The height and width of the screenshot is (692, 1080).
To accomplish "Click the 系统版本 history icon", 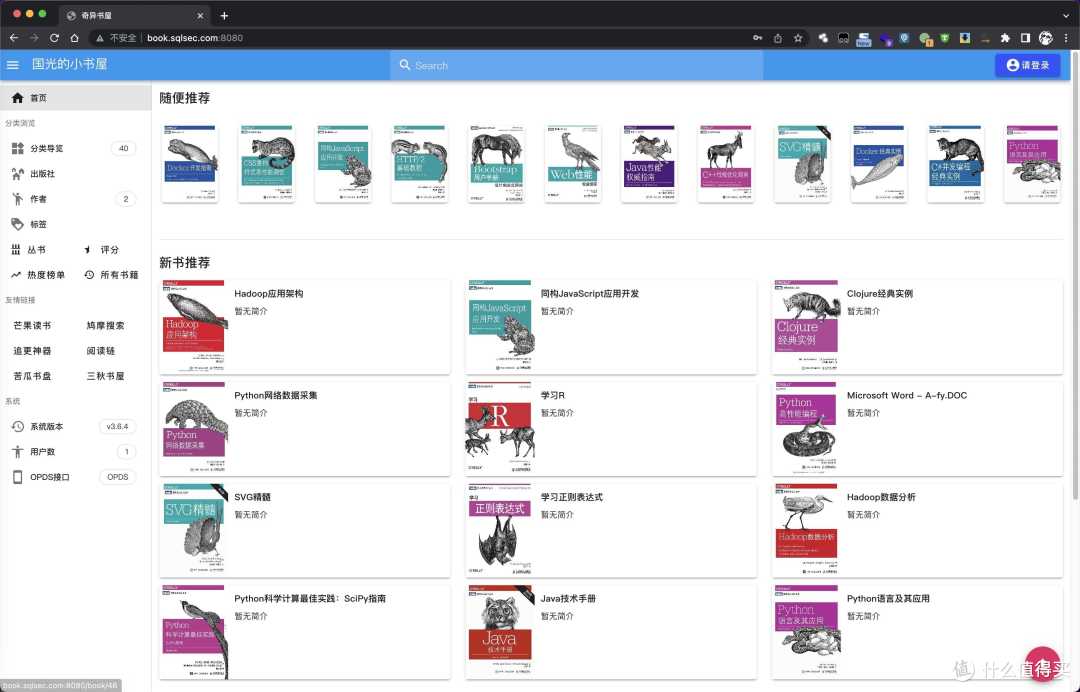I will click(17, 426).
